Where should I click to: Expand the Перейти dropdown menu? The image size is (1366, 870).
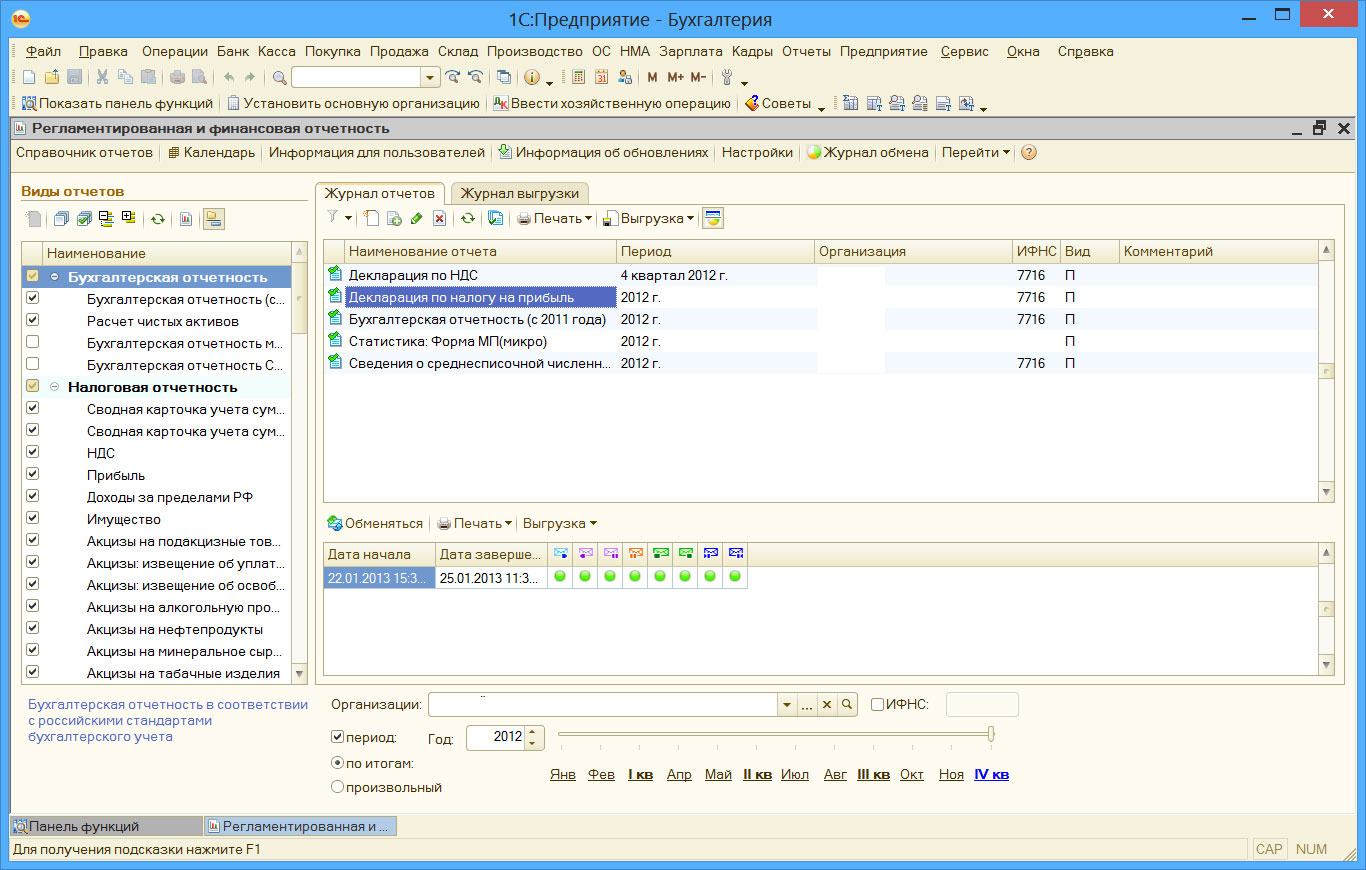coord(976,153)
